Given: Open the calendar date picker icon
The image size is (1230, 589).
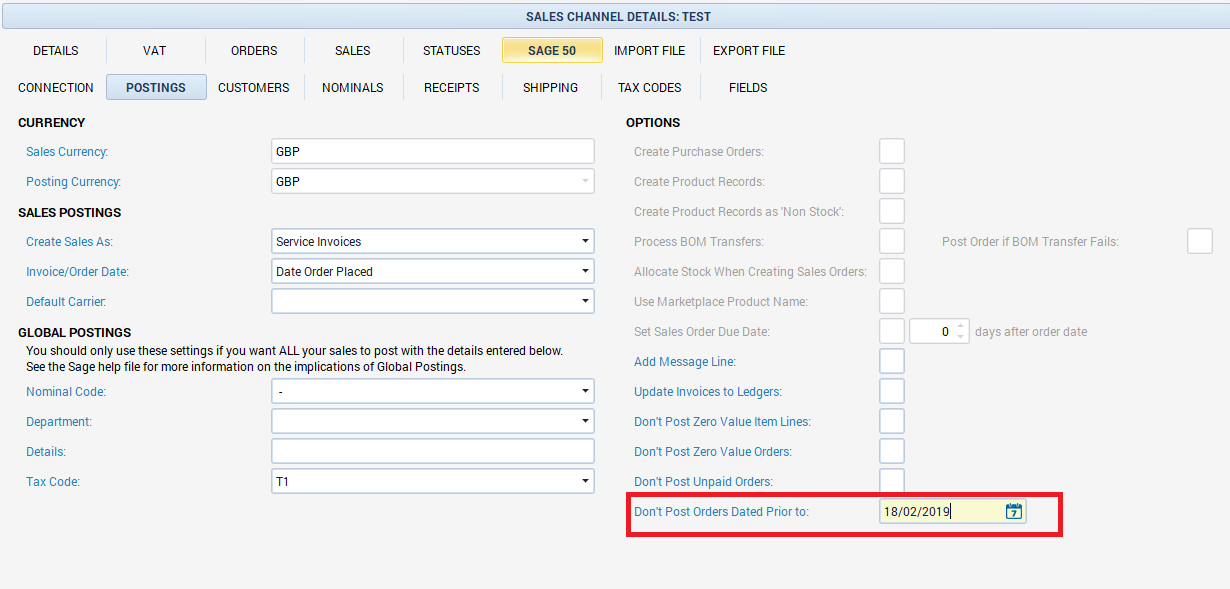Looking at the screenshot, I should [x=1013, y=512].
